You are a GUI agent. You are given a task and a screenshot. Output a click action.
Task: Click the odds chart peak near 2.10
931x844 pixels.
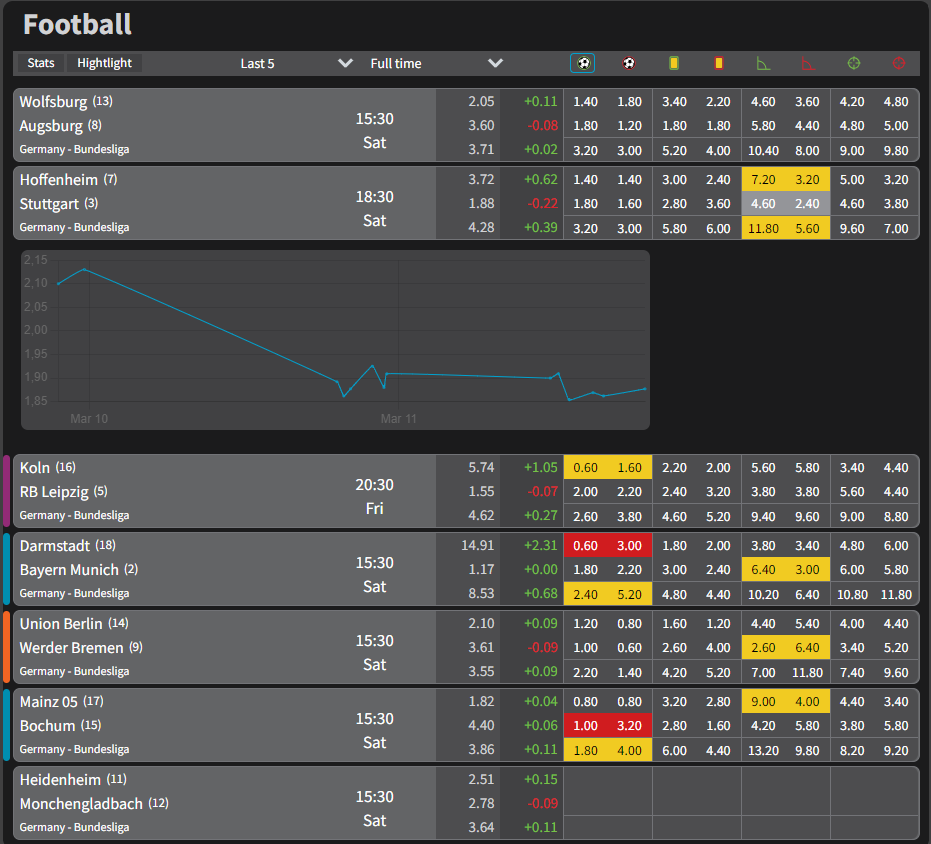click(x=84, y=269)
